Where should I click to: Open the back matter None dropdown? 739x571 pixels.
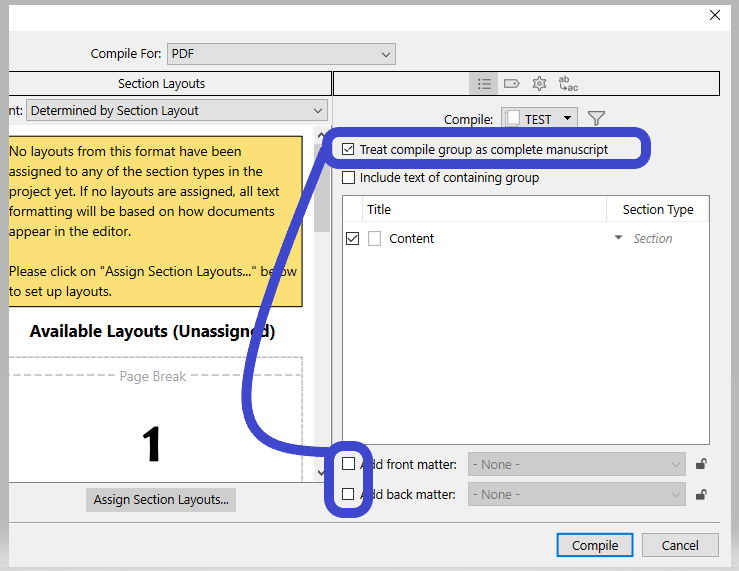pyautogui.click(x=577, y=495)
